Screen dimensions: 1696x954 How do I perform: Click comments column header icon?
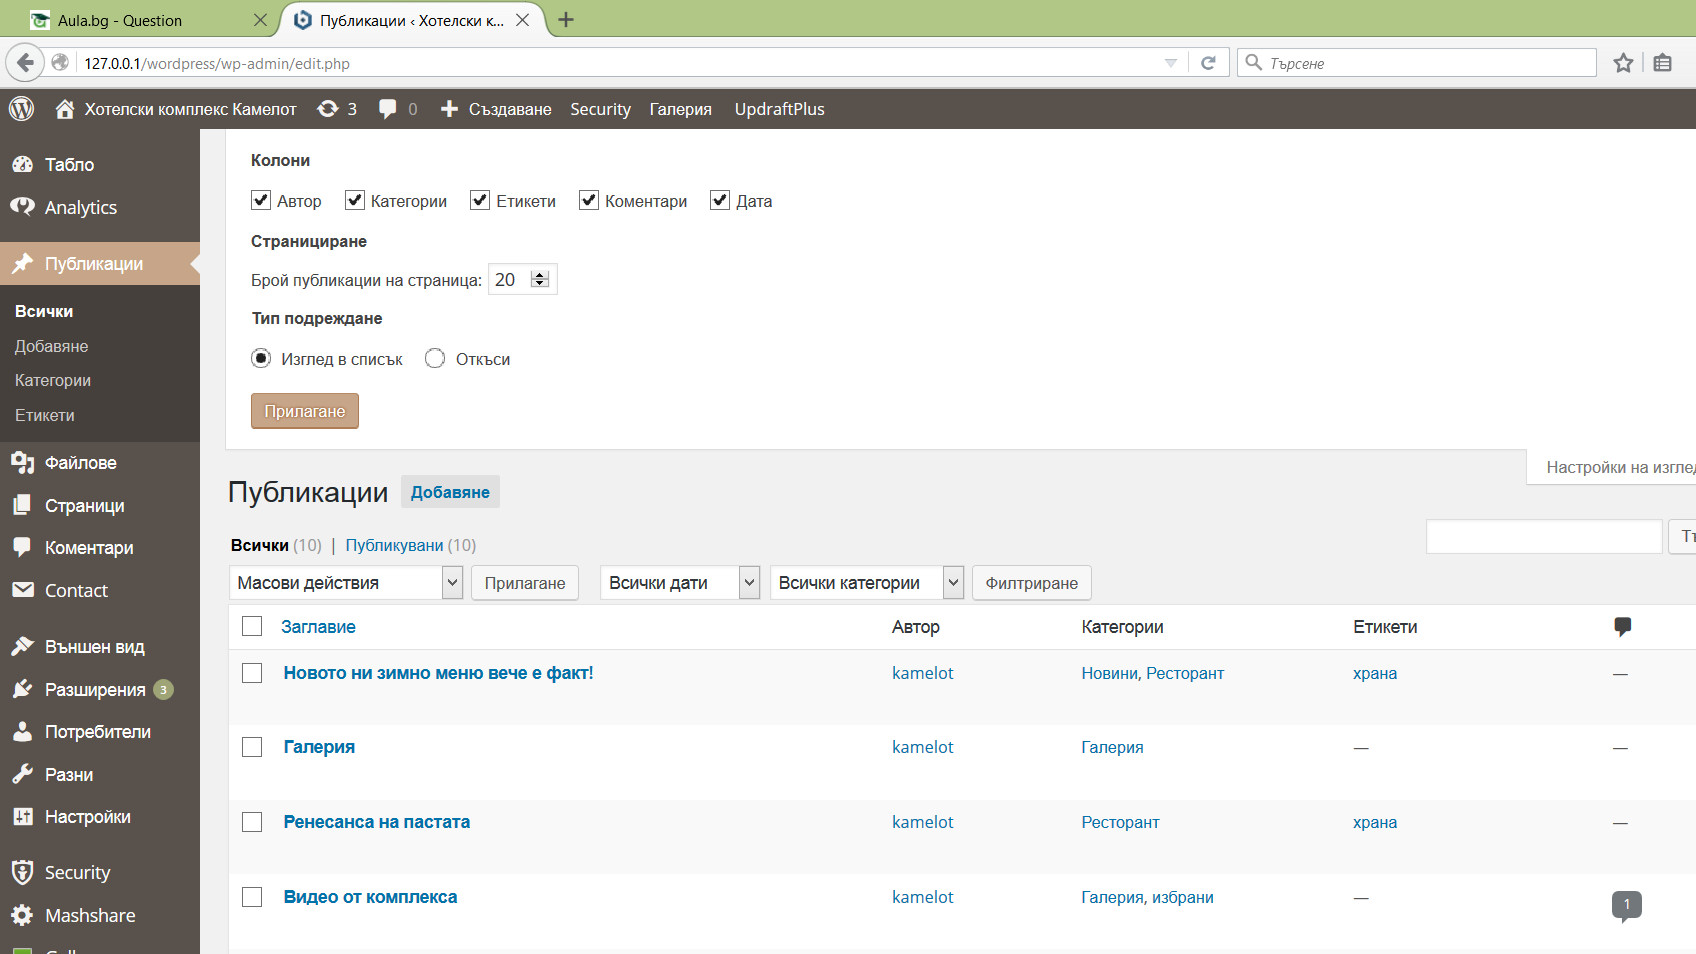click(x=1622, y=627)
